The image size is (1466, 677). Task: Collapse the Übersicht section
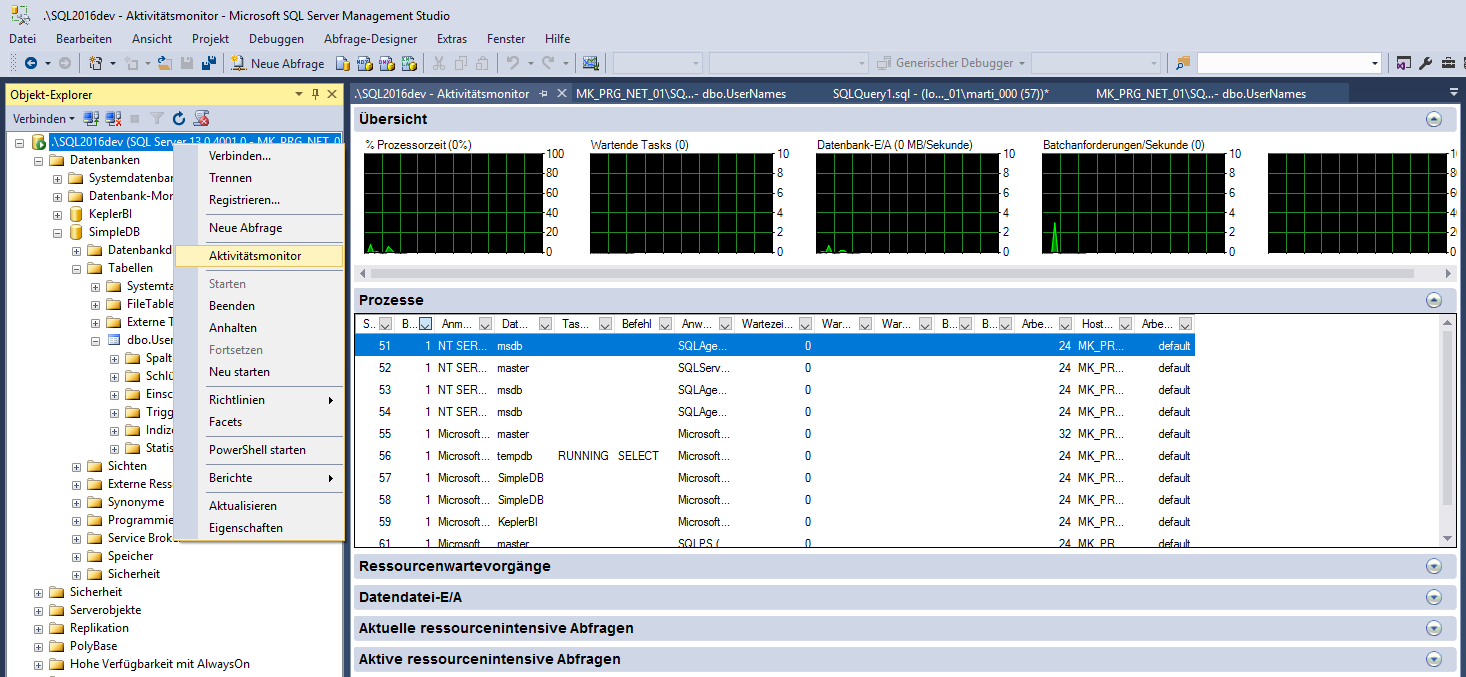1434,119
